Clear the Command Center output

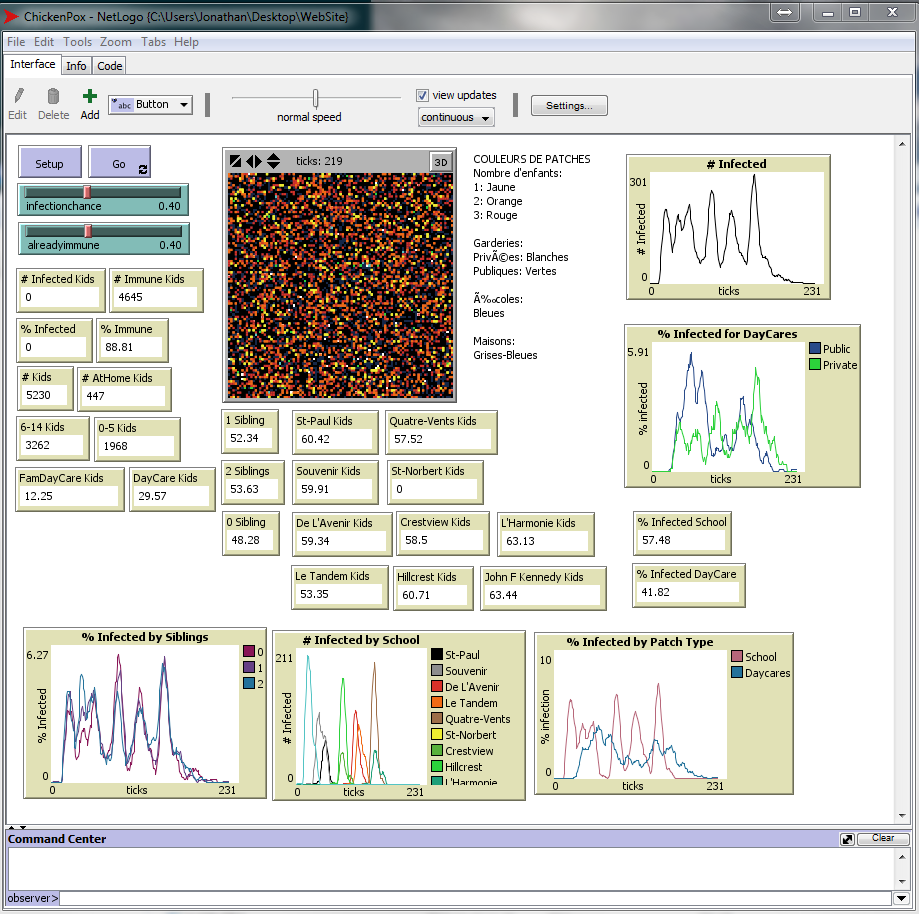pos(883,839)
